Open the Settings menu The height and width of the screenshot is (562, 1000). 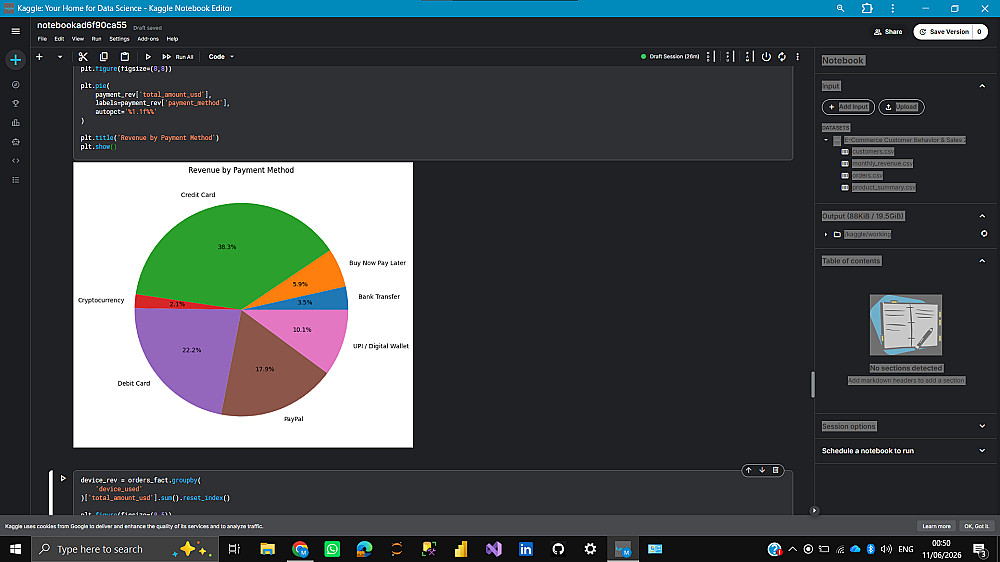click(119, 39)
